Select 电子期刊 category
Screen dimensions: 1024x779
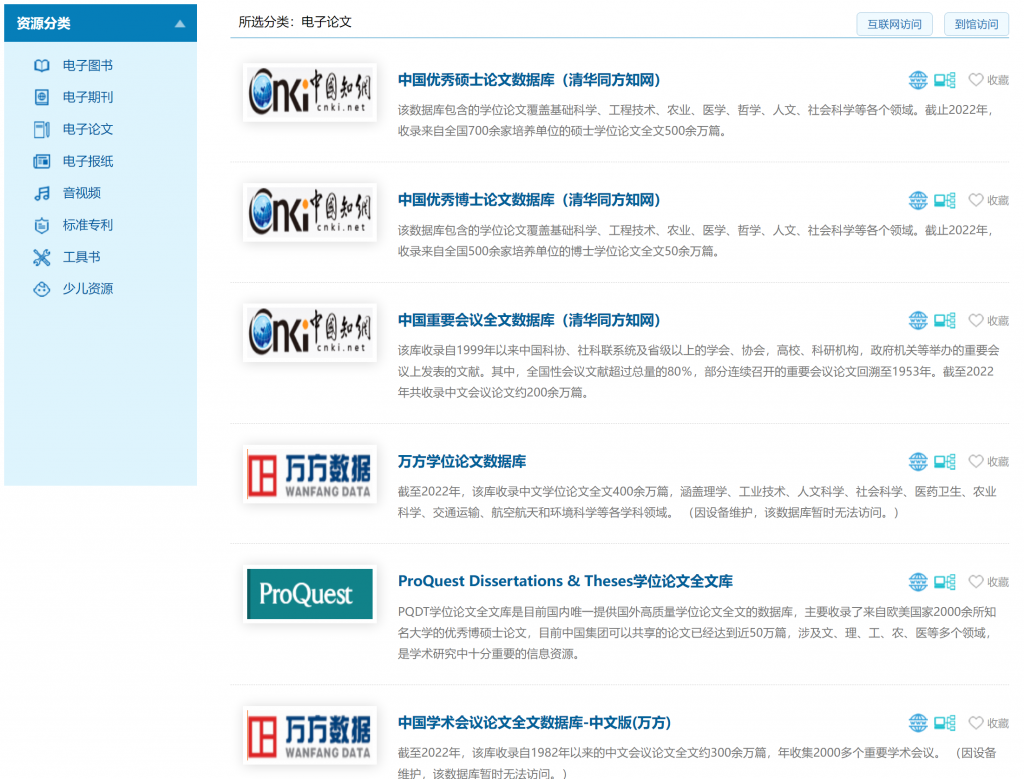(88, 97)
